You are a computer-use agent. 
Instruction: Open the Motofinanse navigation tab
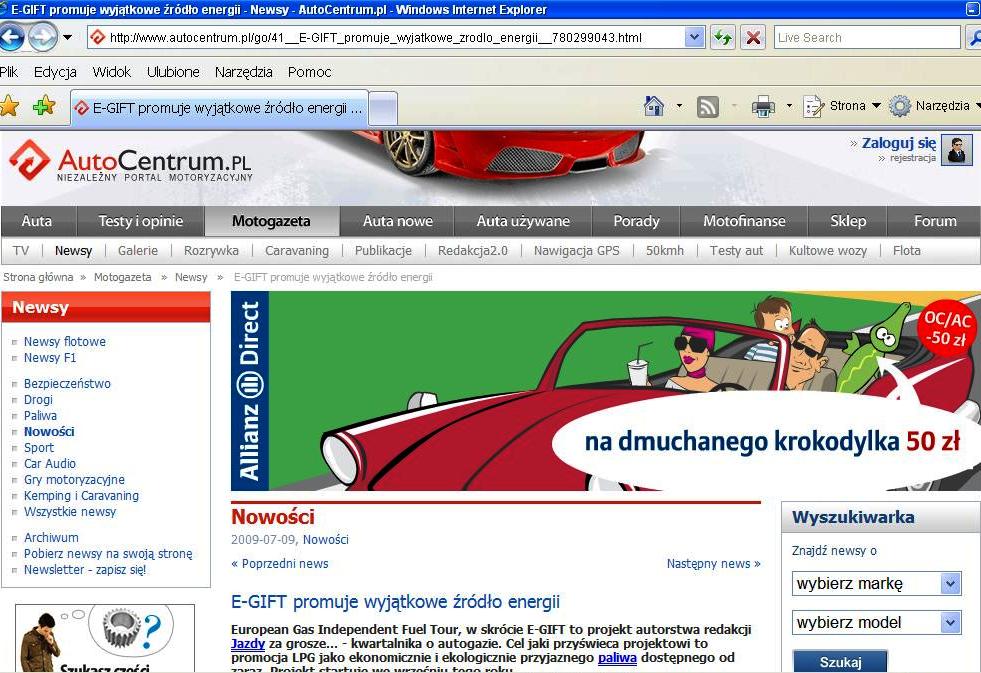[745, 221]
